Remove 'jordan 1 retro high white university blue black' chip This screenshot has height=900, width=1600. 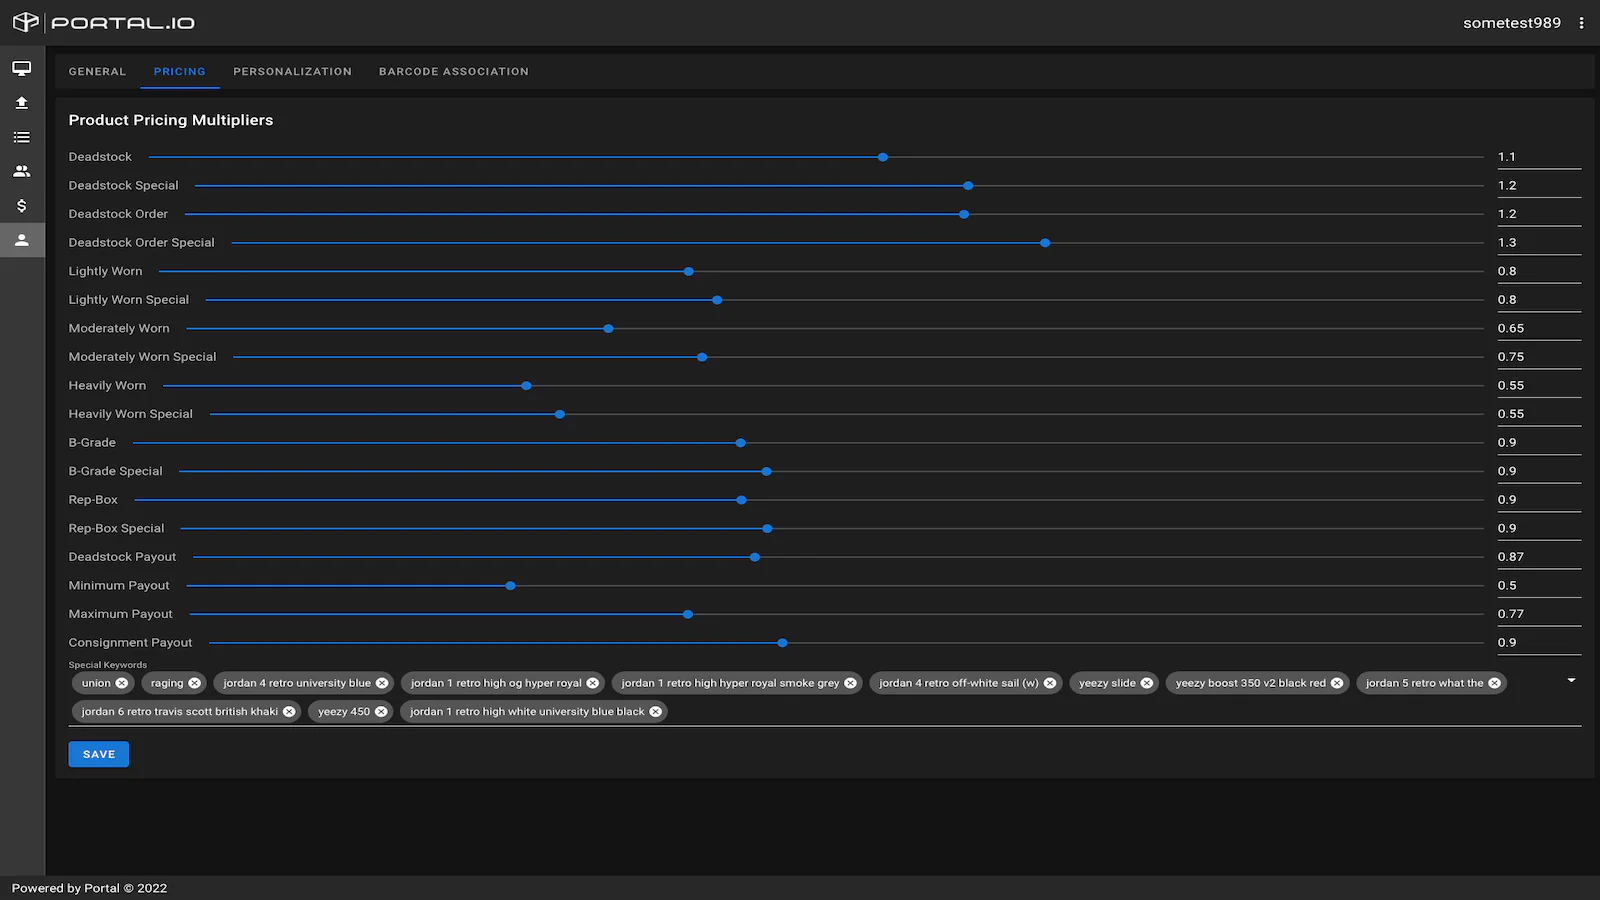coord(656,712)
